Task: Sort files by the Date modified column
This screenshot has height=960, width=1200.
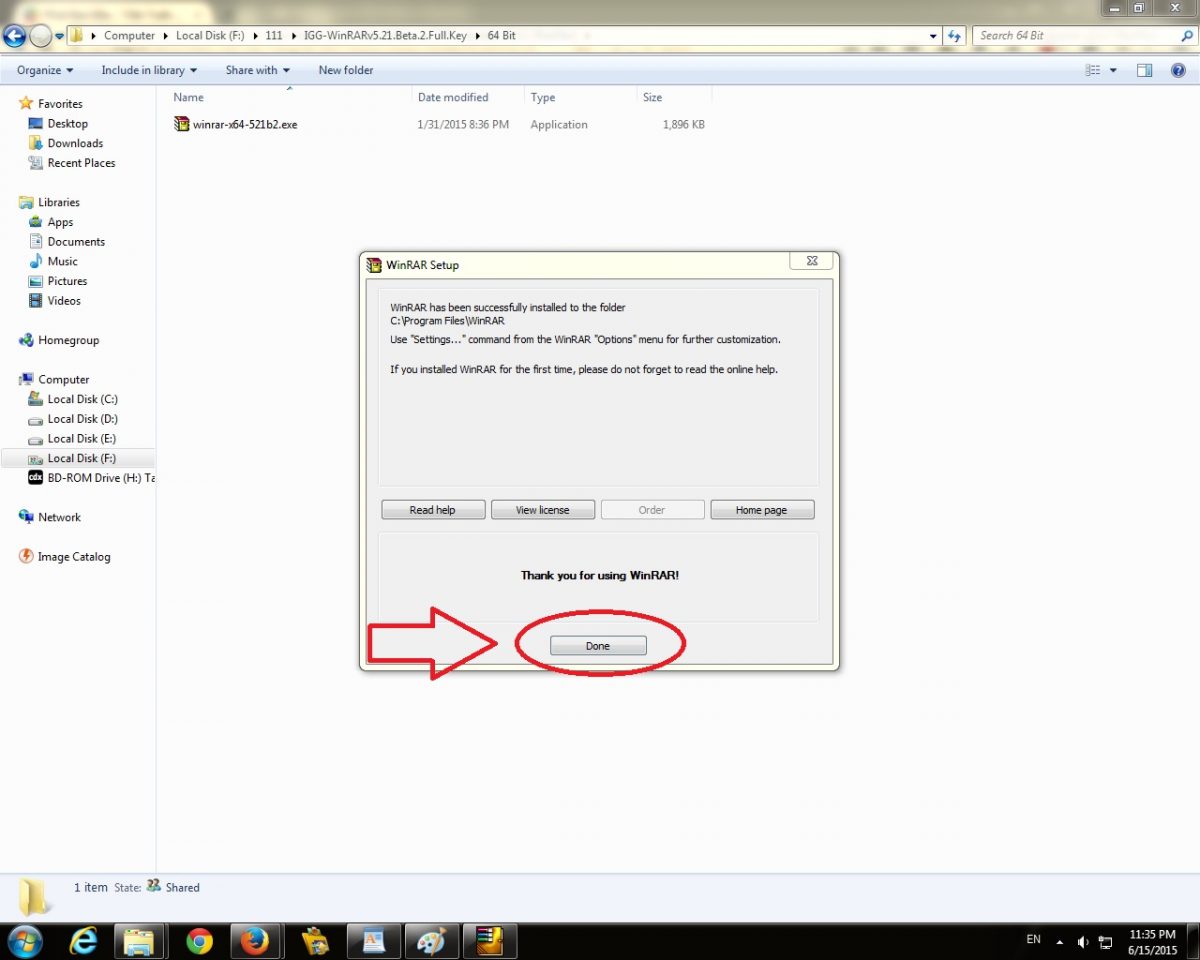Action: click(x=453, y=97)
